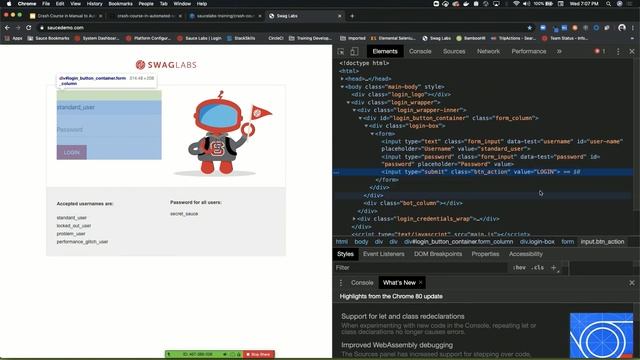The image size is (640, 360).
Task: Collapse the body main-body node
Action: point(342,87)
